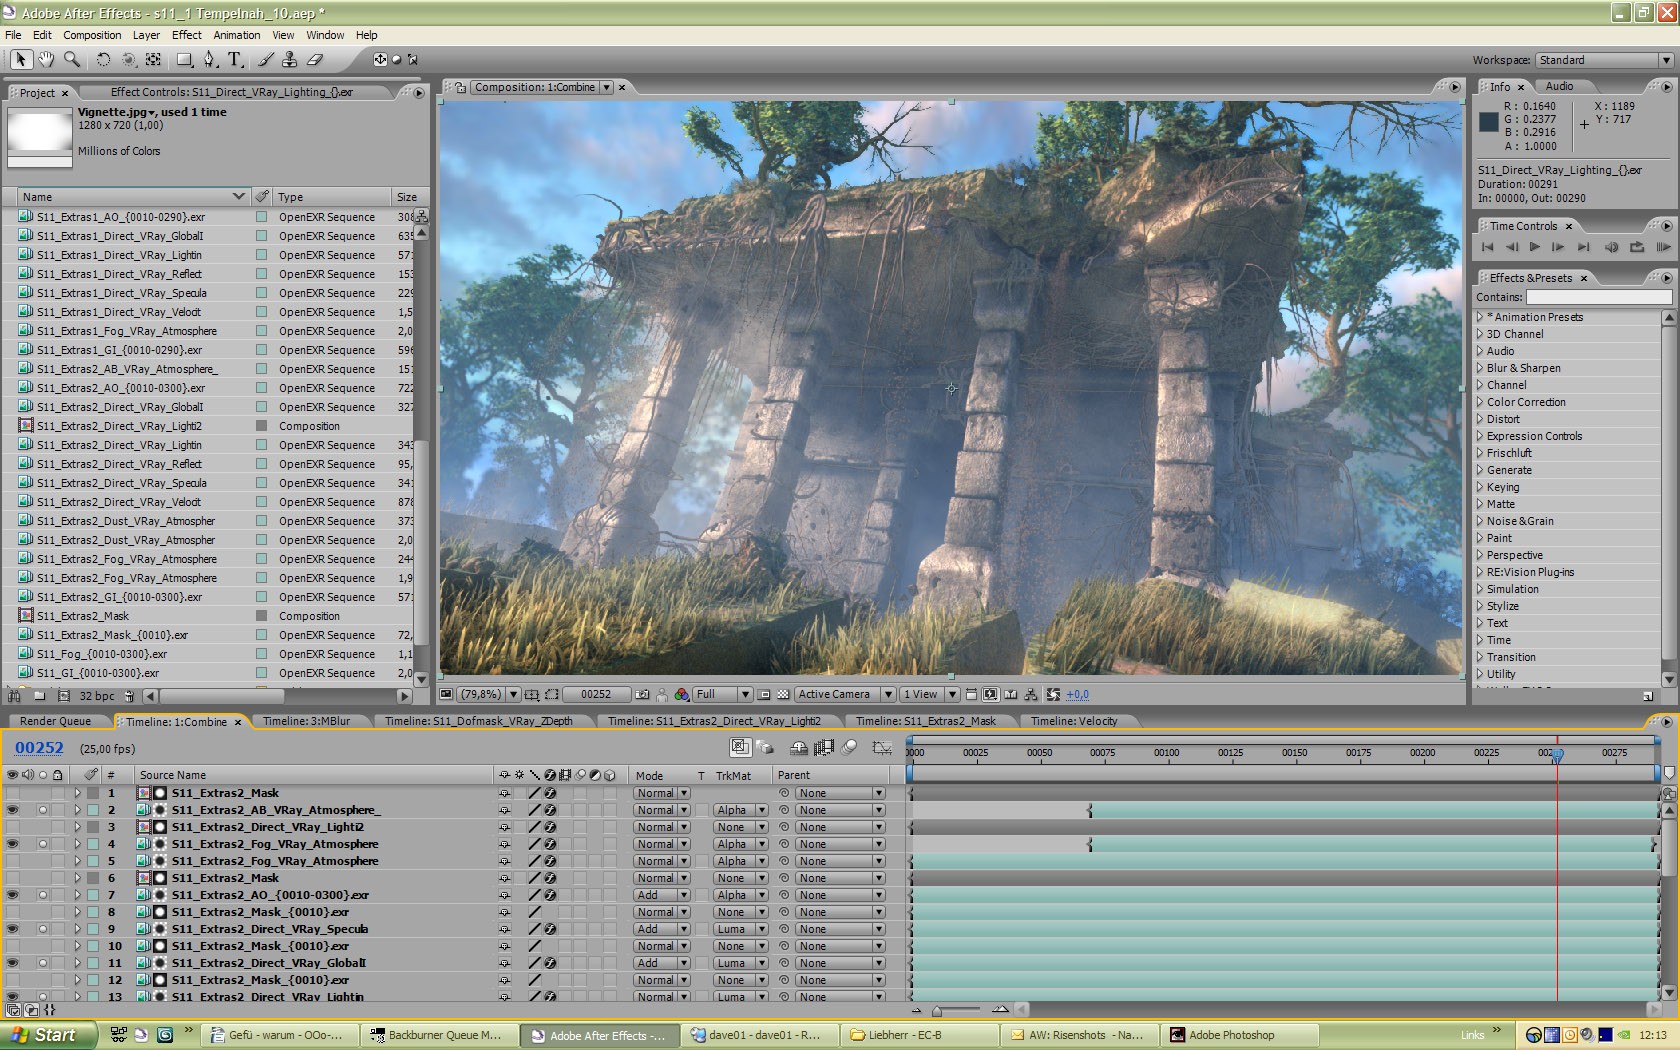Expand Blur & Sharpen effects category
This screenshot has width=1680, height=1050.
coord(1481,368)
